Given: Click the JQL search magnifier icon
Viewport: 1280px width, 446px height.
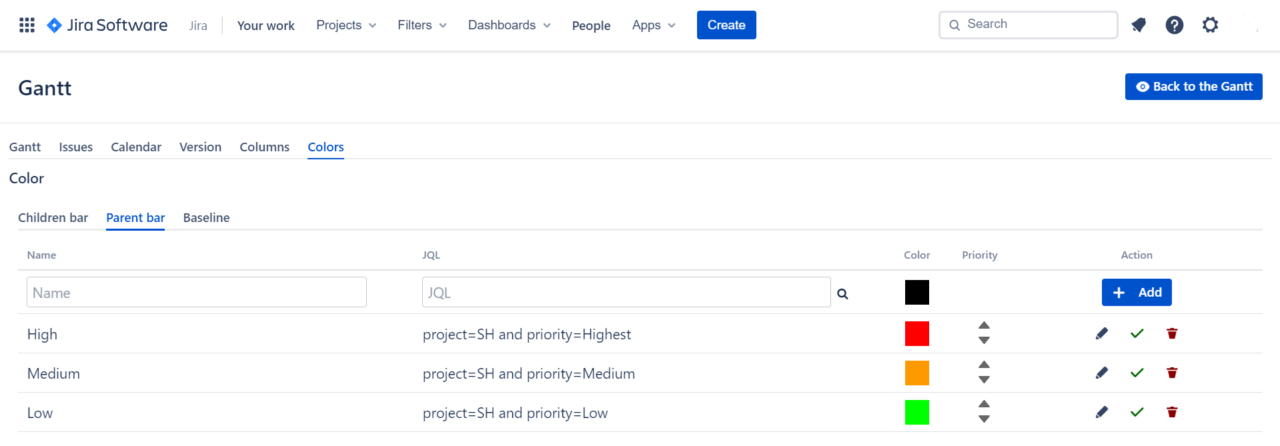Looking at the screenshot, I should pos(842,294).
